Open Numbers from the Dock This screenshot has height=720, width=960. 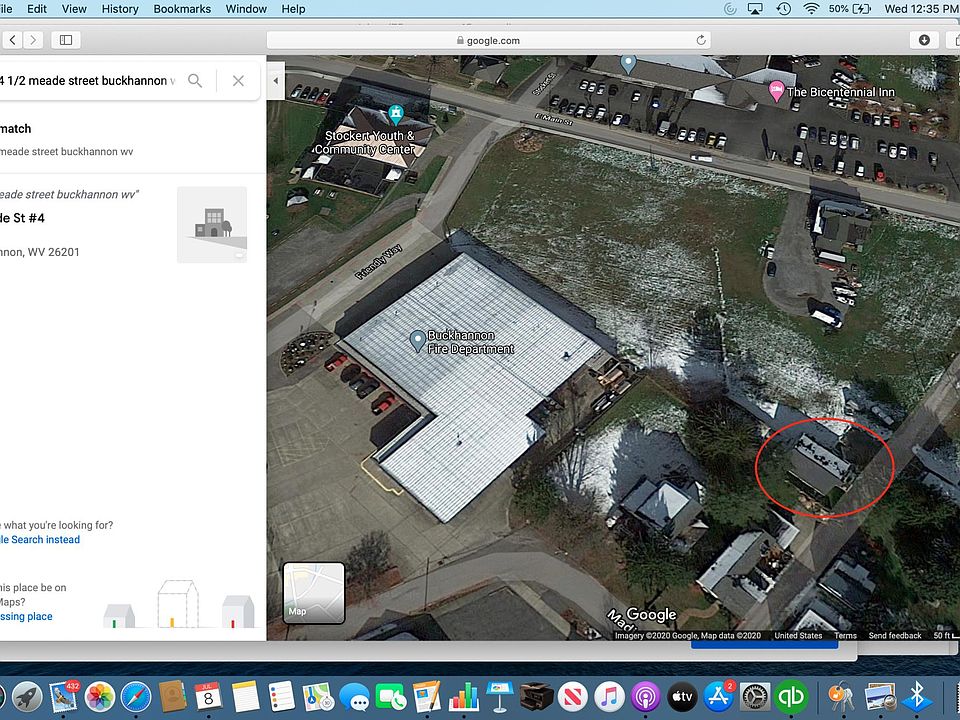(x=463, y=697)
